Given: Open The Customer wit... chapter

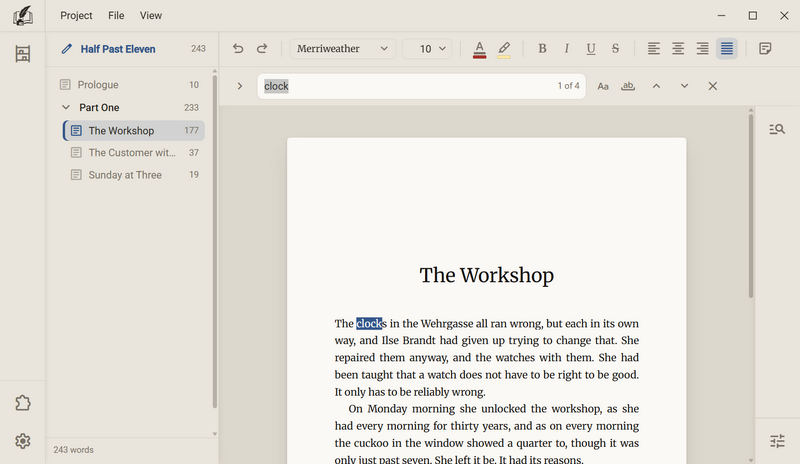Looking at the screenshot, I should [134, 153].
